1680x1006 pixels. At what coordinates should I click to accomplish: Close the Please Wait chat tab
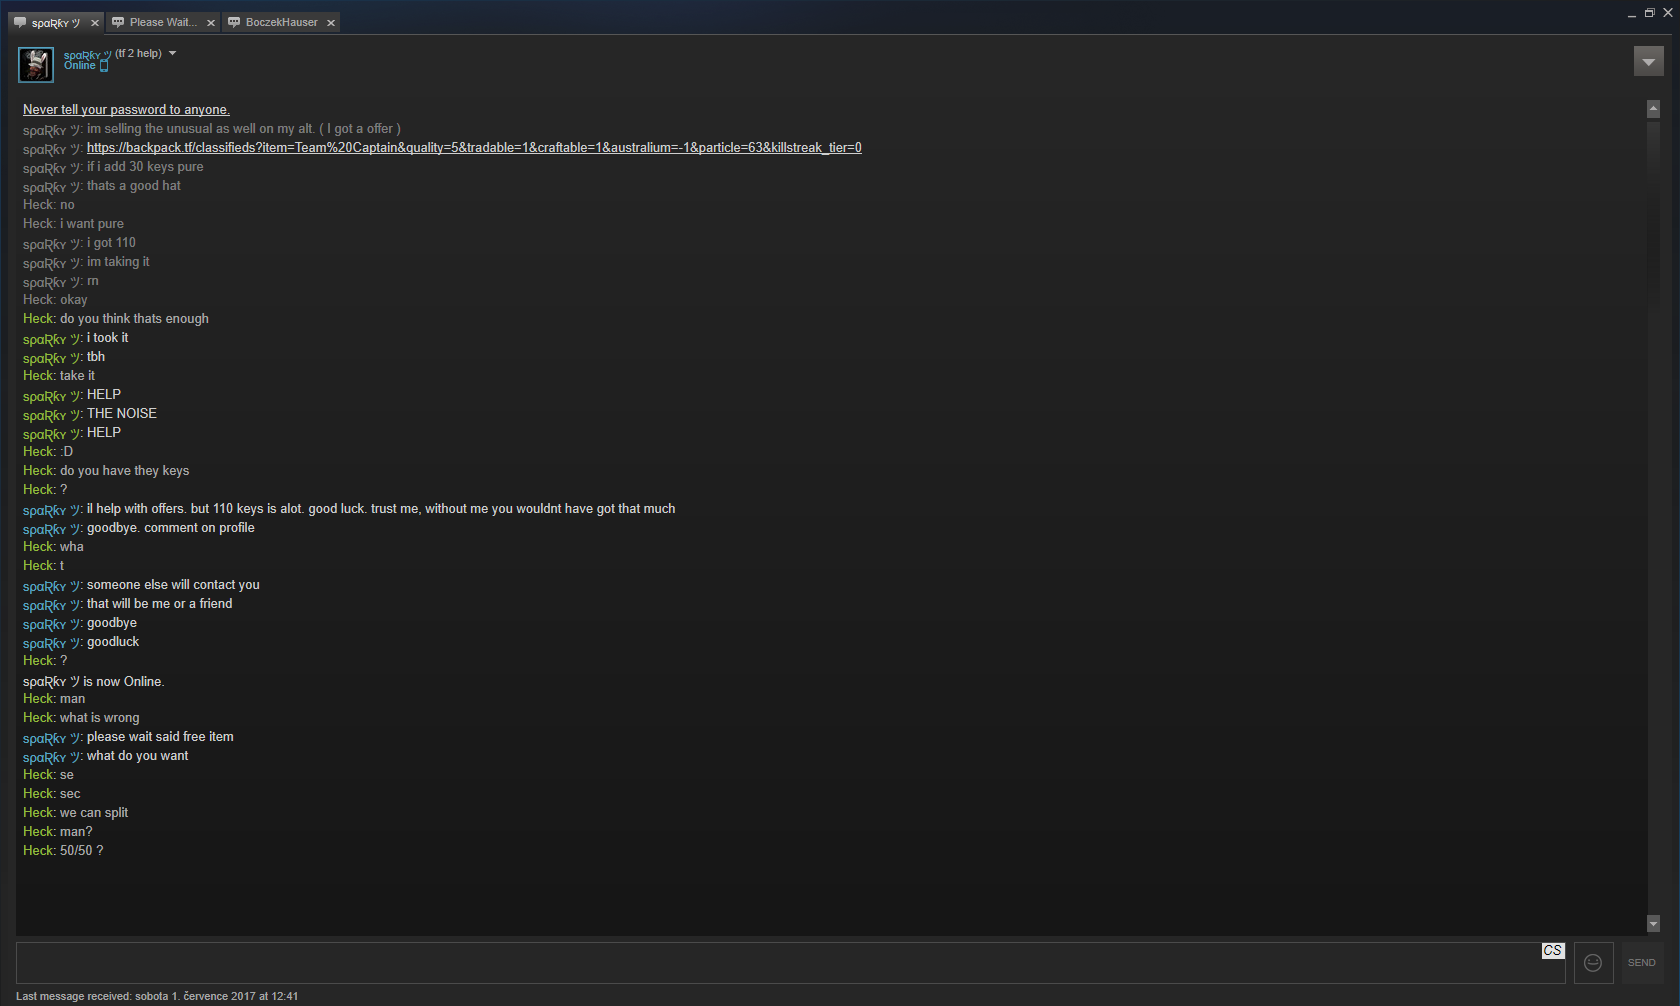[x=211, y=23]
